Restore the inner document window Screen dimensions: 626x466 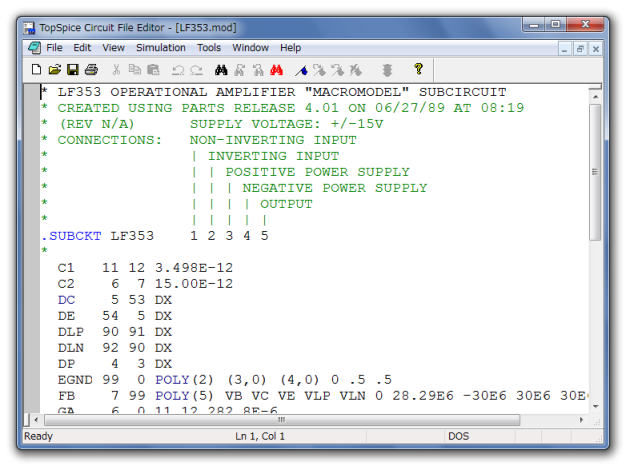(580, 49)
